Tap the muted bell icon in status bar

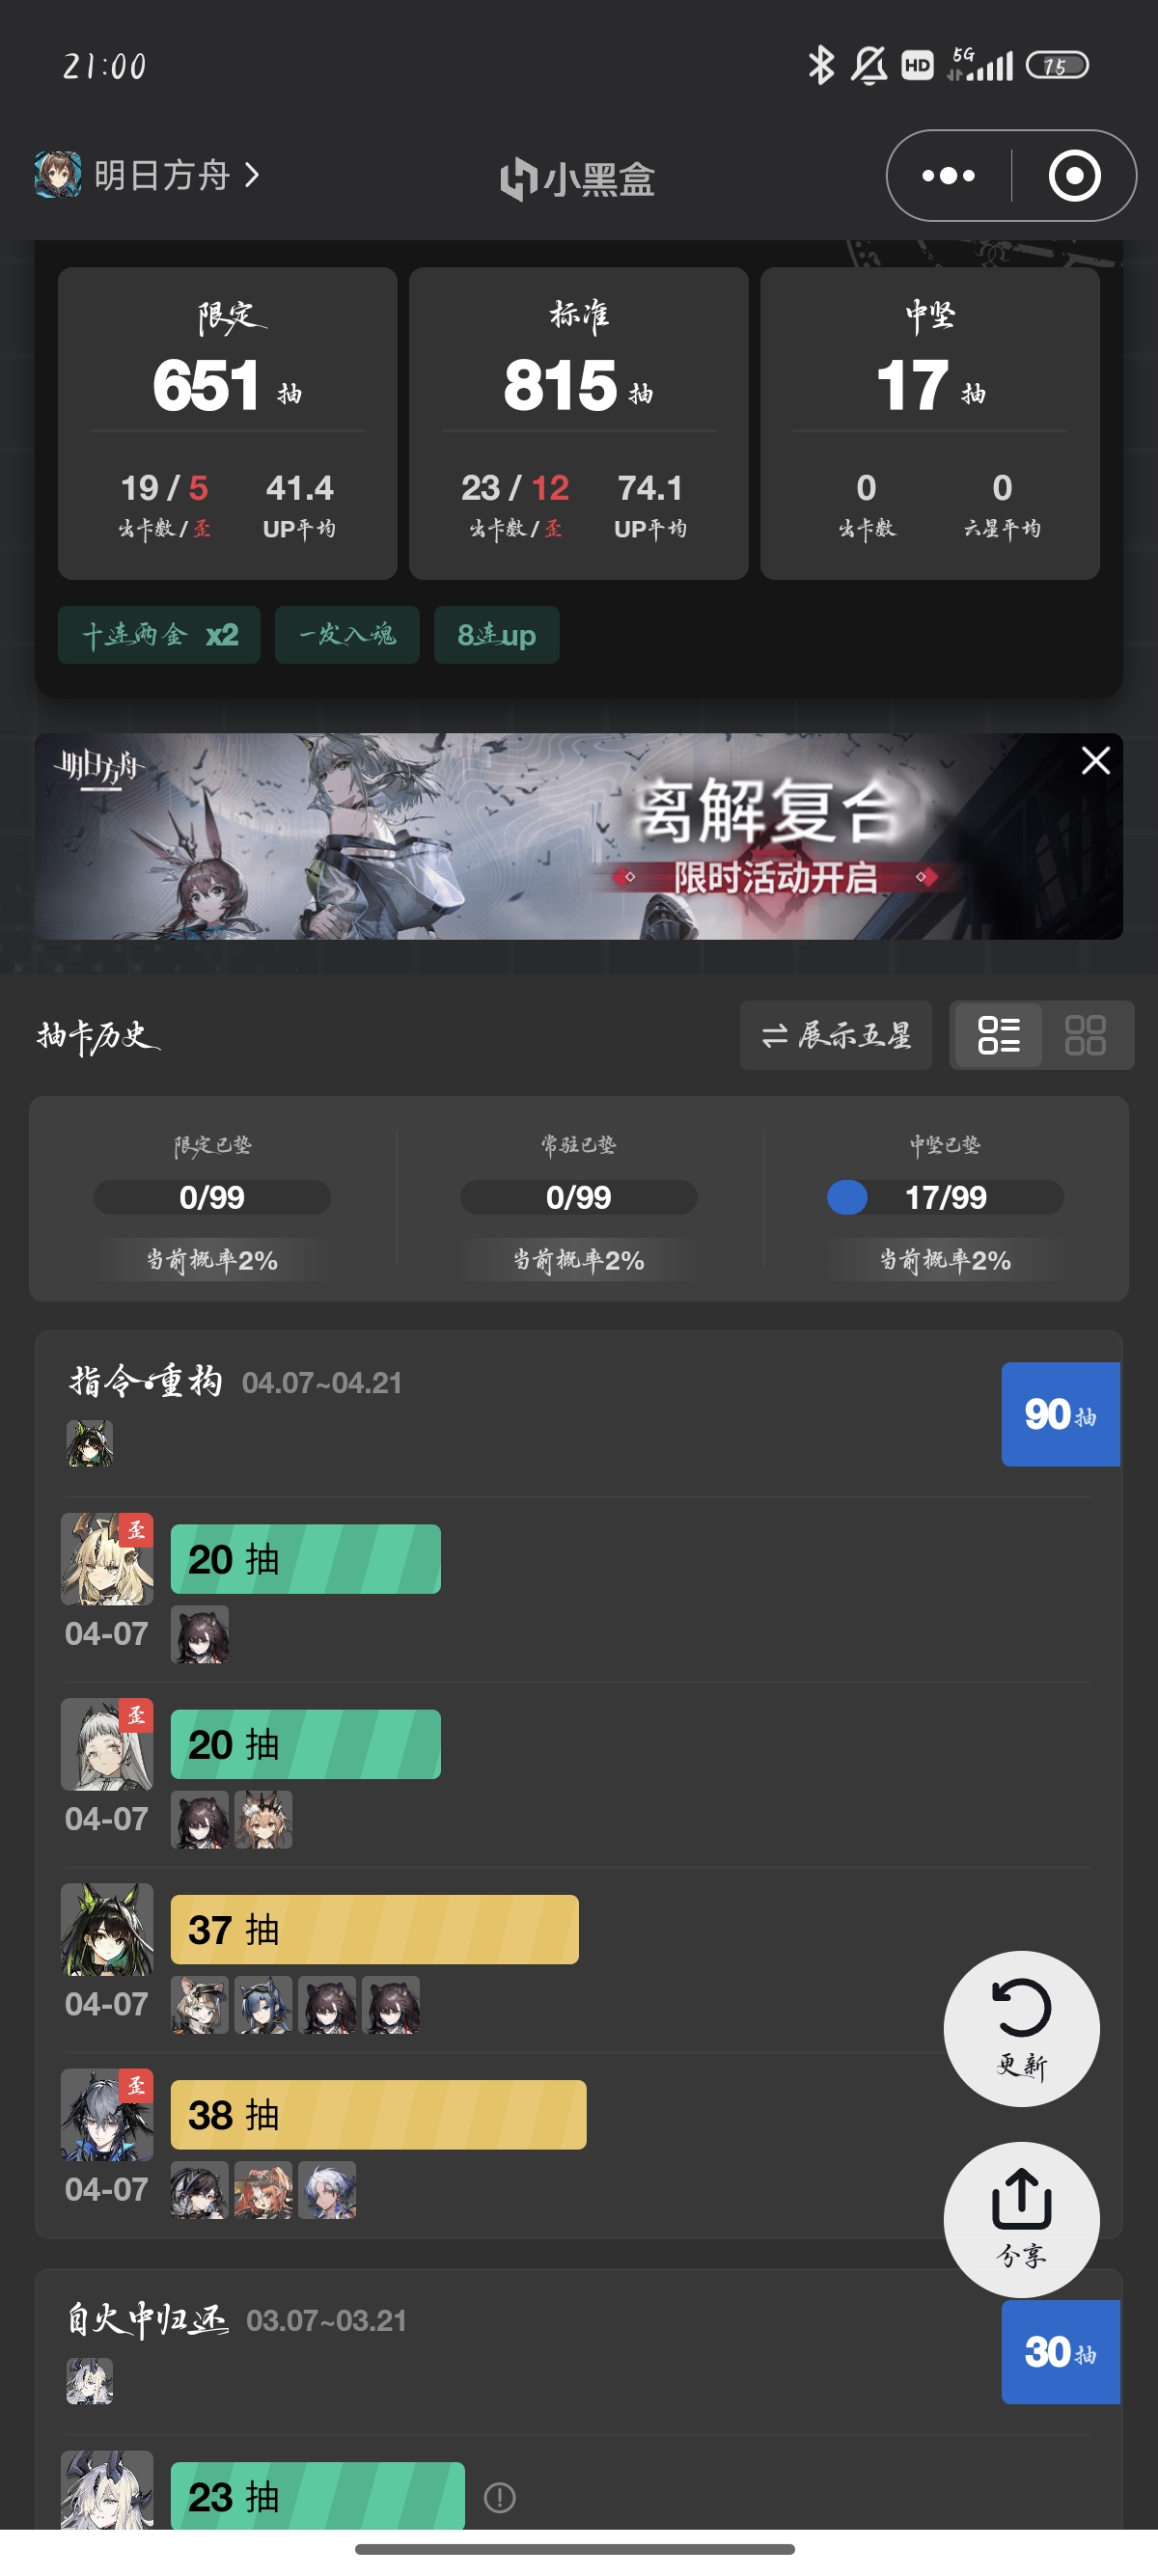coord(868,66)
